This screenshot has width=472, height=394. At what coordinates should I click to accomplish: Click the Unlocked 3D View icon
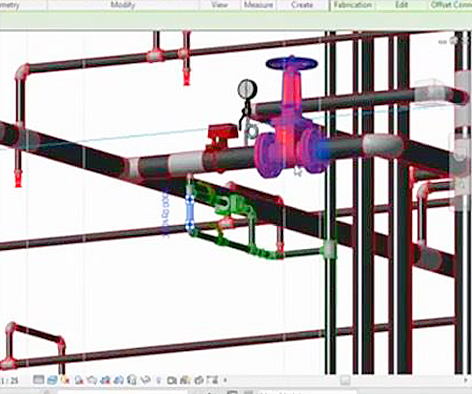point(132,380)
